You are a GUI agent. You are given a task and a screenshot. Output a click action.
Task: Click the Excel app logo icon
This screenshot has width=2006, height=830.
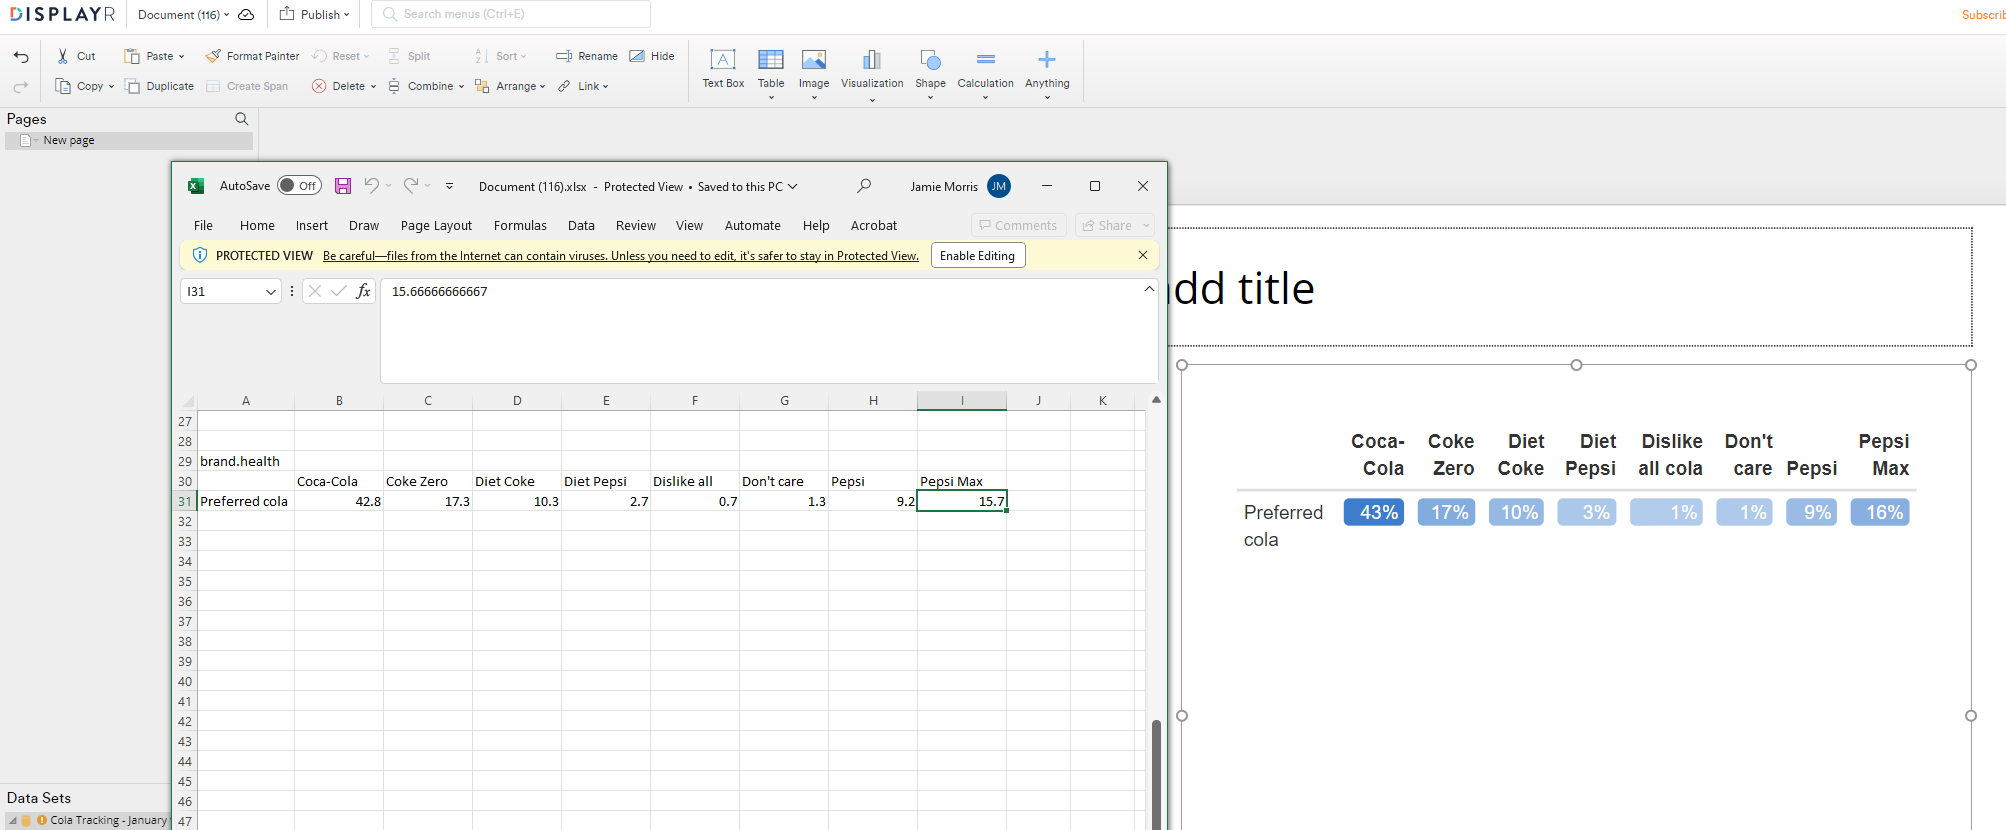196,186
